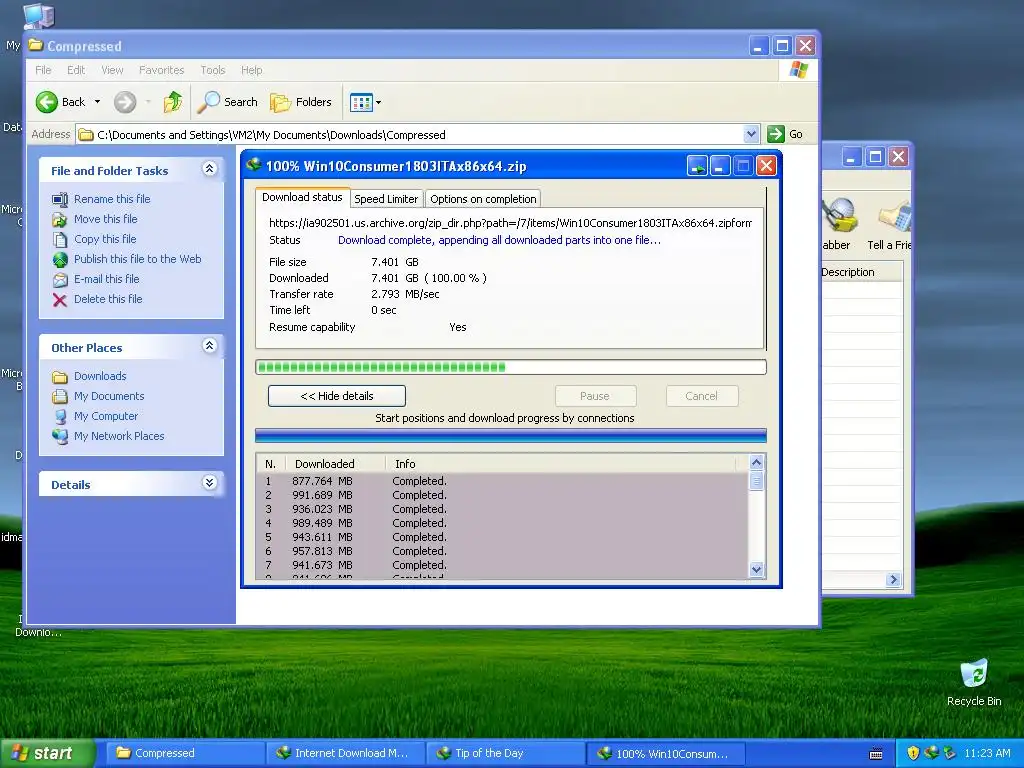Image resolution: width=1024 pixels, height=768 pixels.
Task: Click the globe publish icon
Action: 60,260
